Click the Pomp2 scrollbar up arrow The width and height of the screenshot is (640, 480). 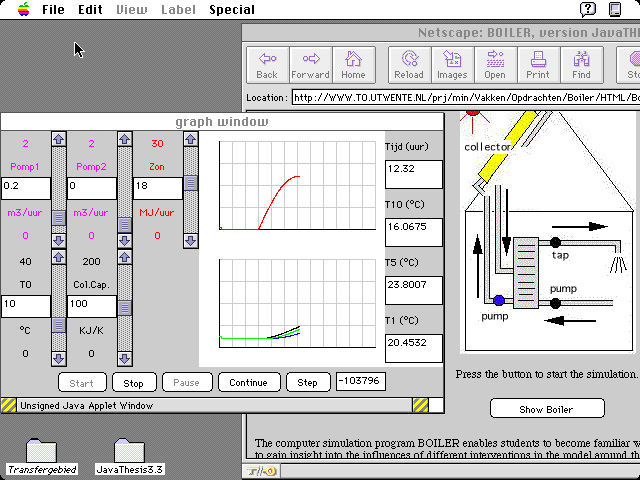124,139
